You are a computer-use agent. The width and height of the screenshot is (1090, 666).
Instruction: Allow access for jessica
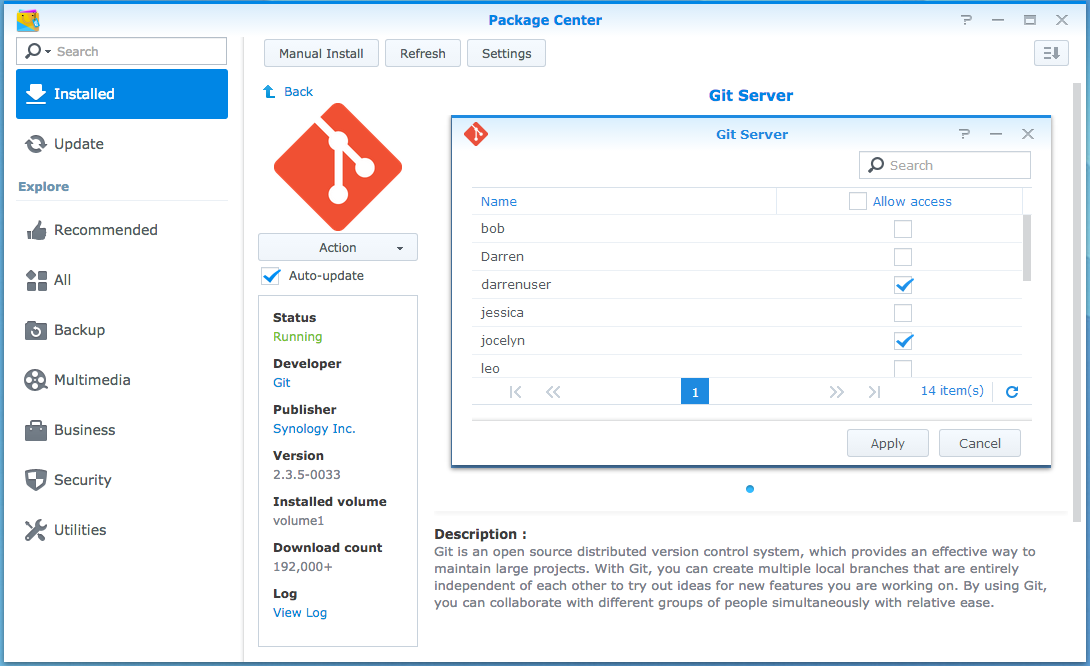coord(903,313)
